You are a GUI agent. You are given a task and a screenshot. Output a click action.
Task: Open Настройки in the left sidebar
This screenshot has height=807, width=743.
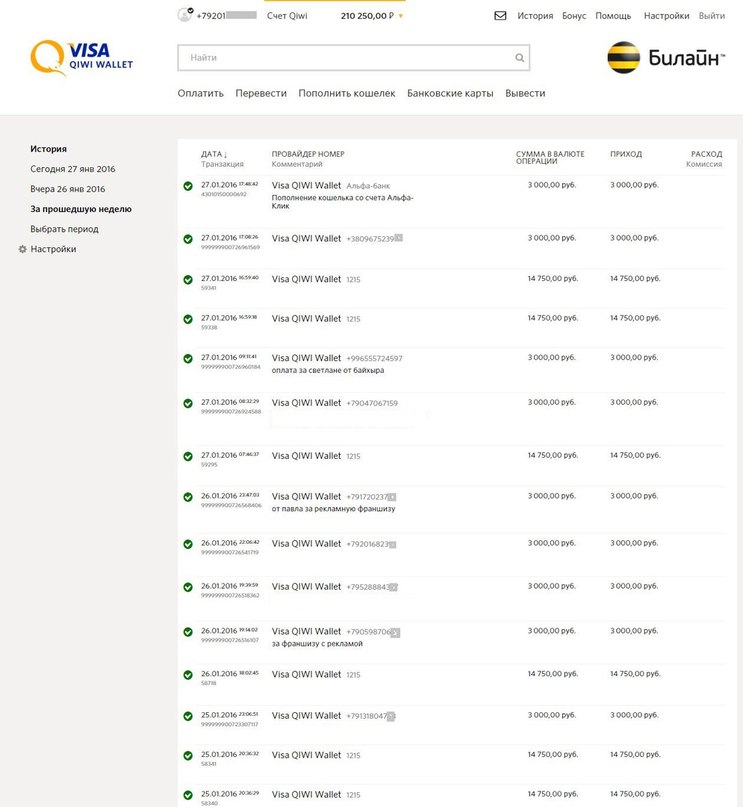click(53, 249)
